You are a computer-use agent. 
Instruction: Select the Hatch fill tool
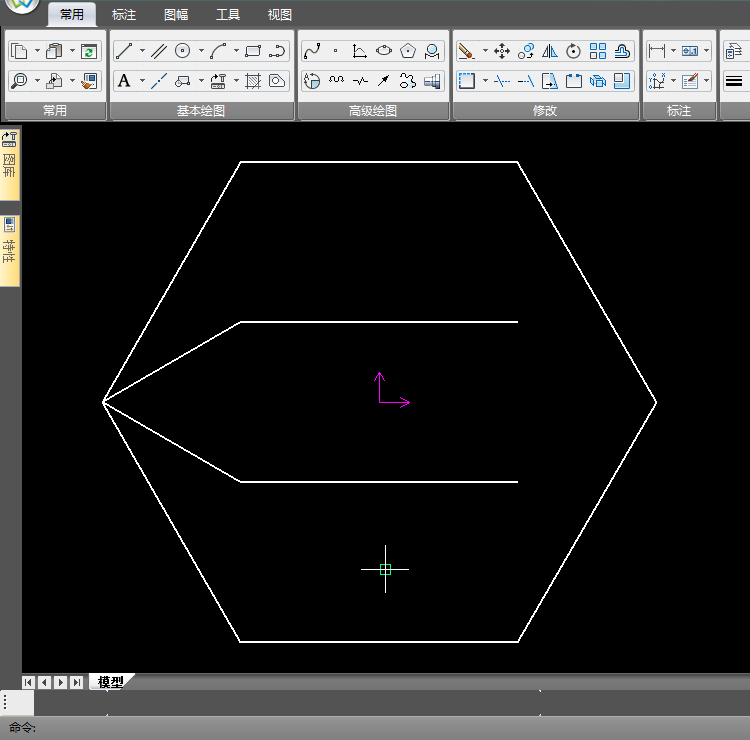[253, 81]
